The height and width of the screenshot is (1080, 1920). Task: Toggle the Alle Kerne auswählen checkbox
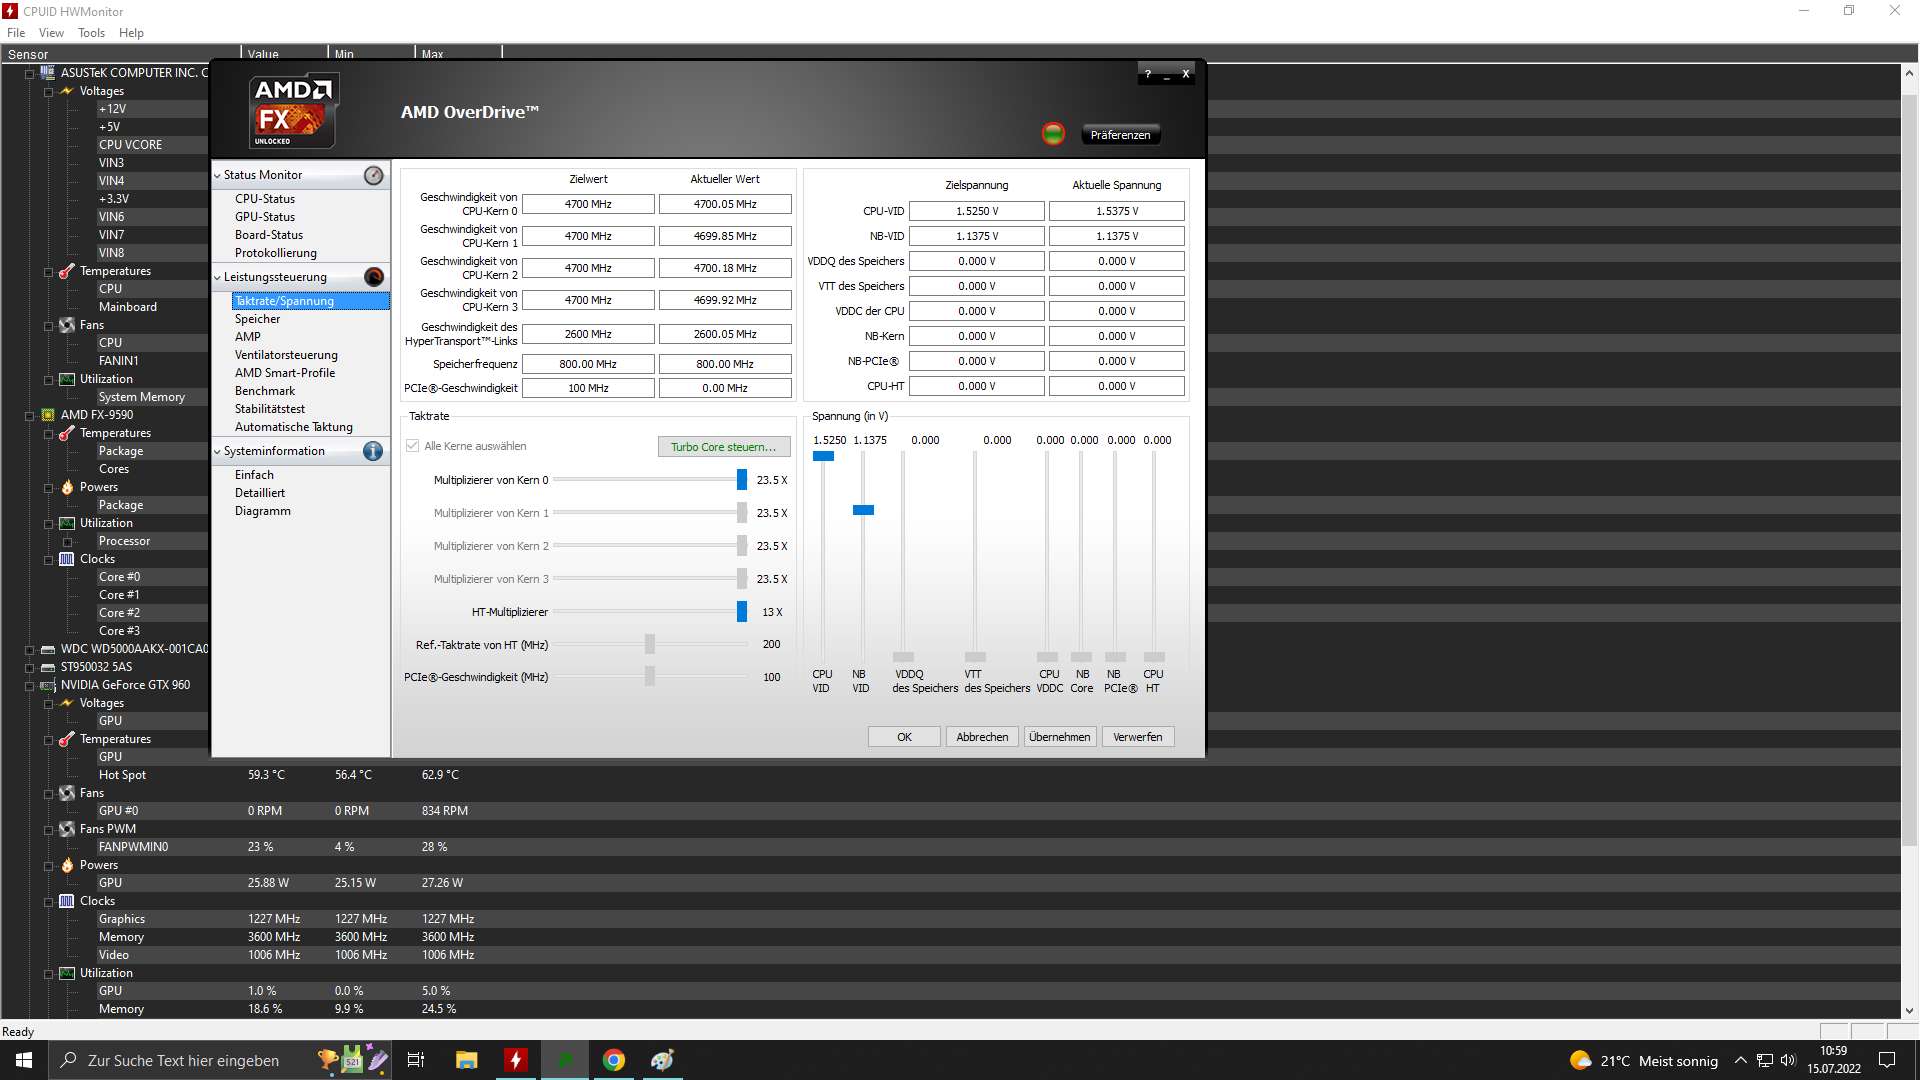[412, 446]
